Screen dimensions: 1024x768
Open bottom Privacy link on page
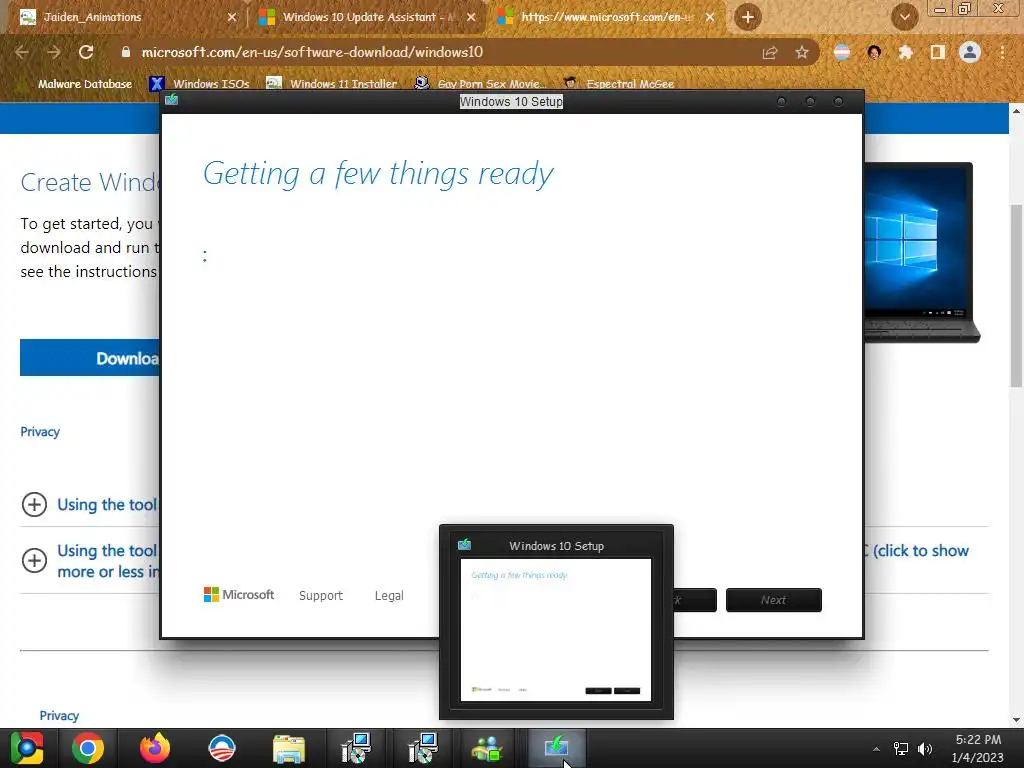[x=59, y=716]
